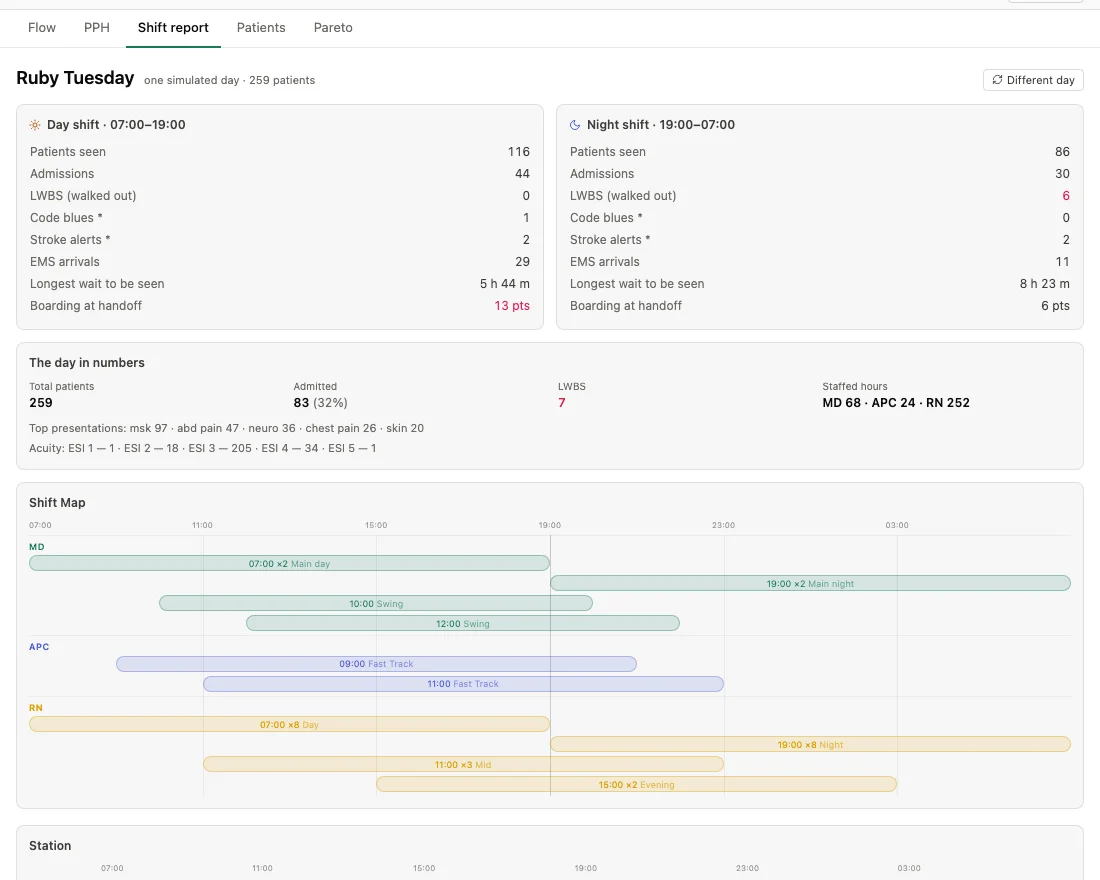Click the Night shift LWBS value 6
Viewport: 1100px width, 880px height.
click(1066, 196)
